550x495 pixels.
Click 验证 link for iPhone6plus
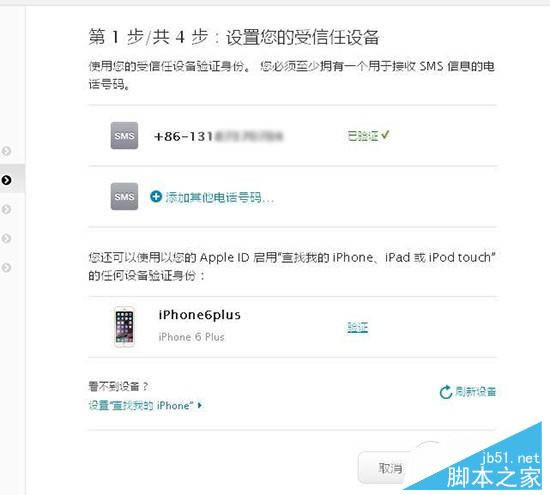357,327
